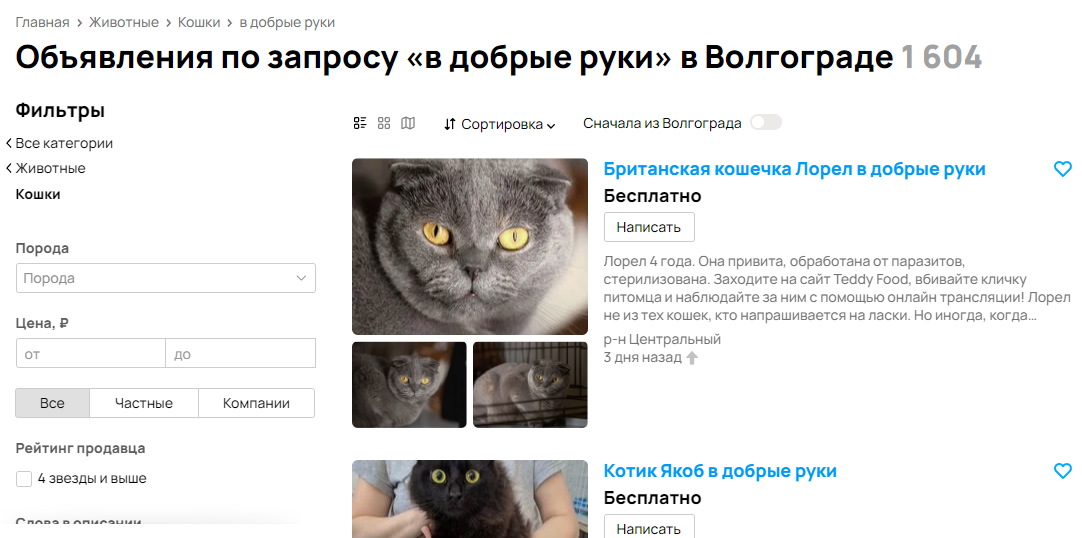Image resolution: width=1082 pixels, height=538 pixels.
Task: Click Написать button for Лорел listing
Action: click(x=649, y=227)
